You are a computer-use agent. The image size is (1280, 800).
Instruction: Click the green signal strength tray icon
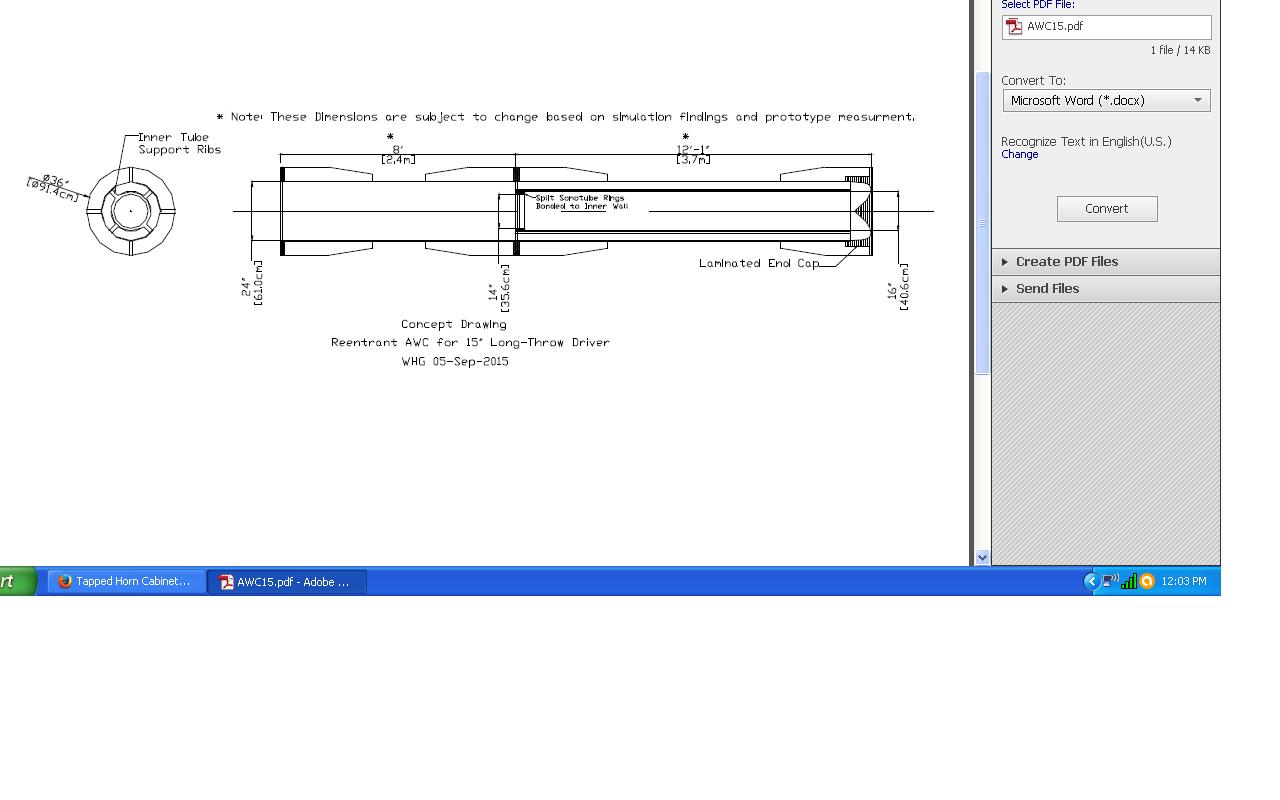pyautogui.click(x=1129, y=581)
